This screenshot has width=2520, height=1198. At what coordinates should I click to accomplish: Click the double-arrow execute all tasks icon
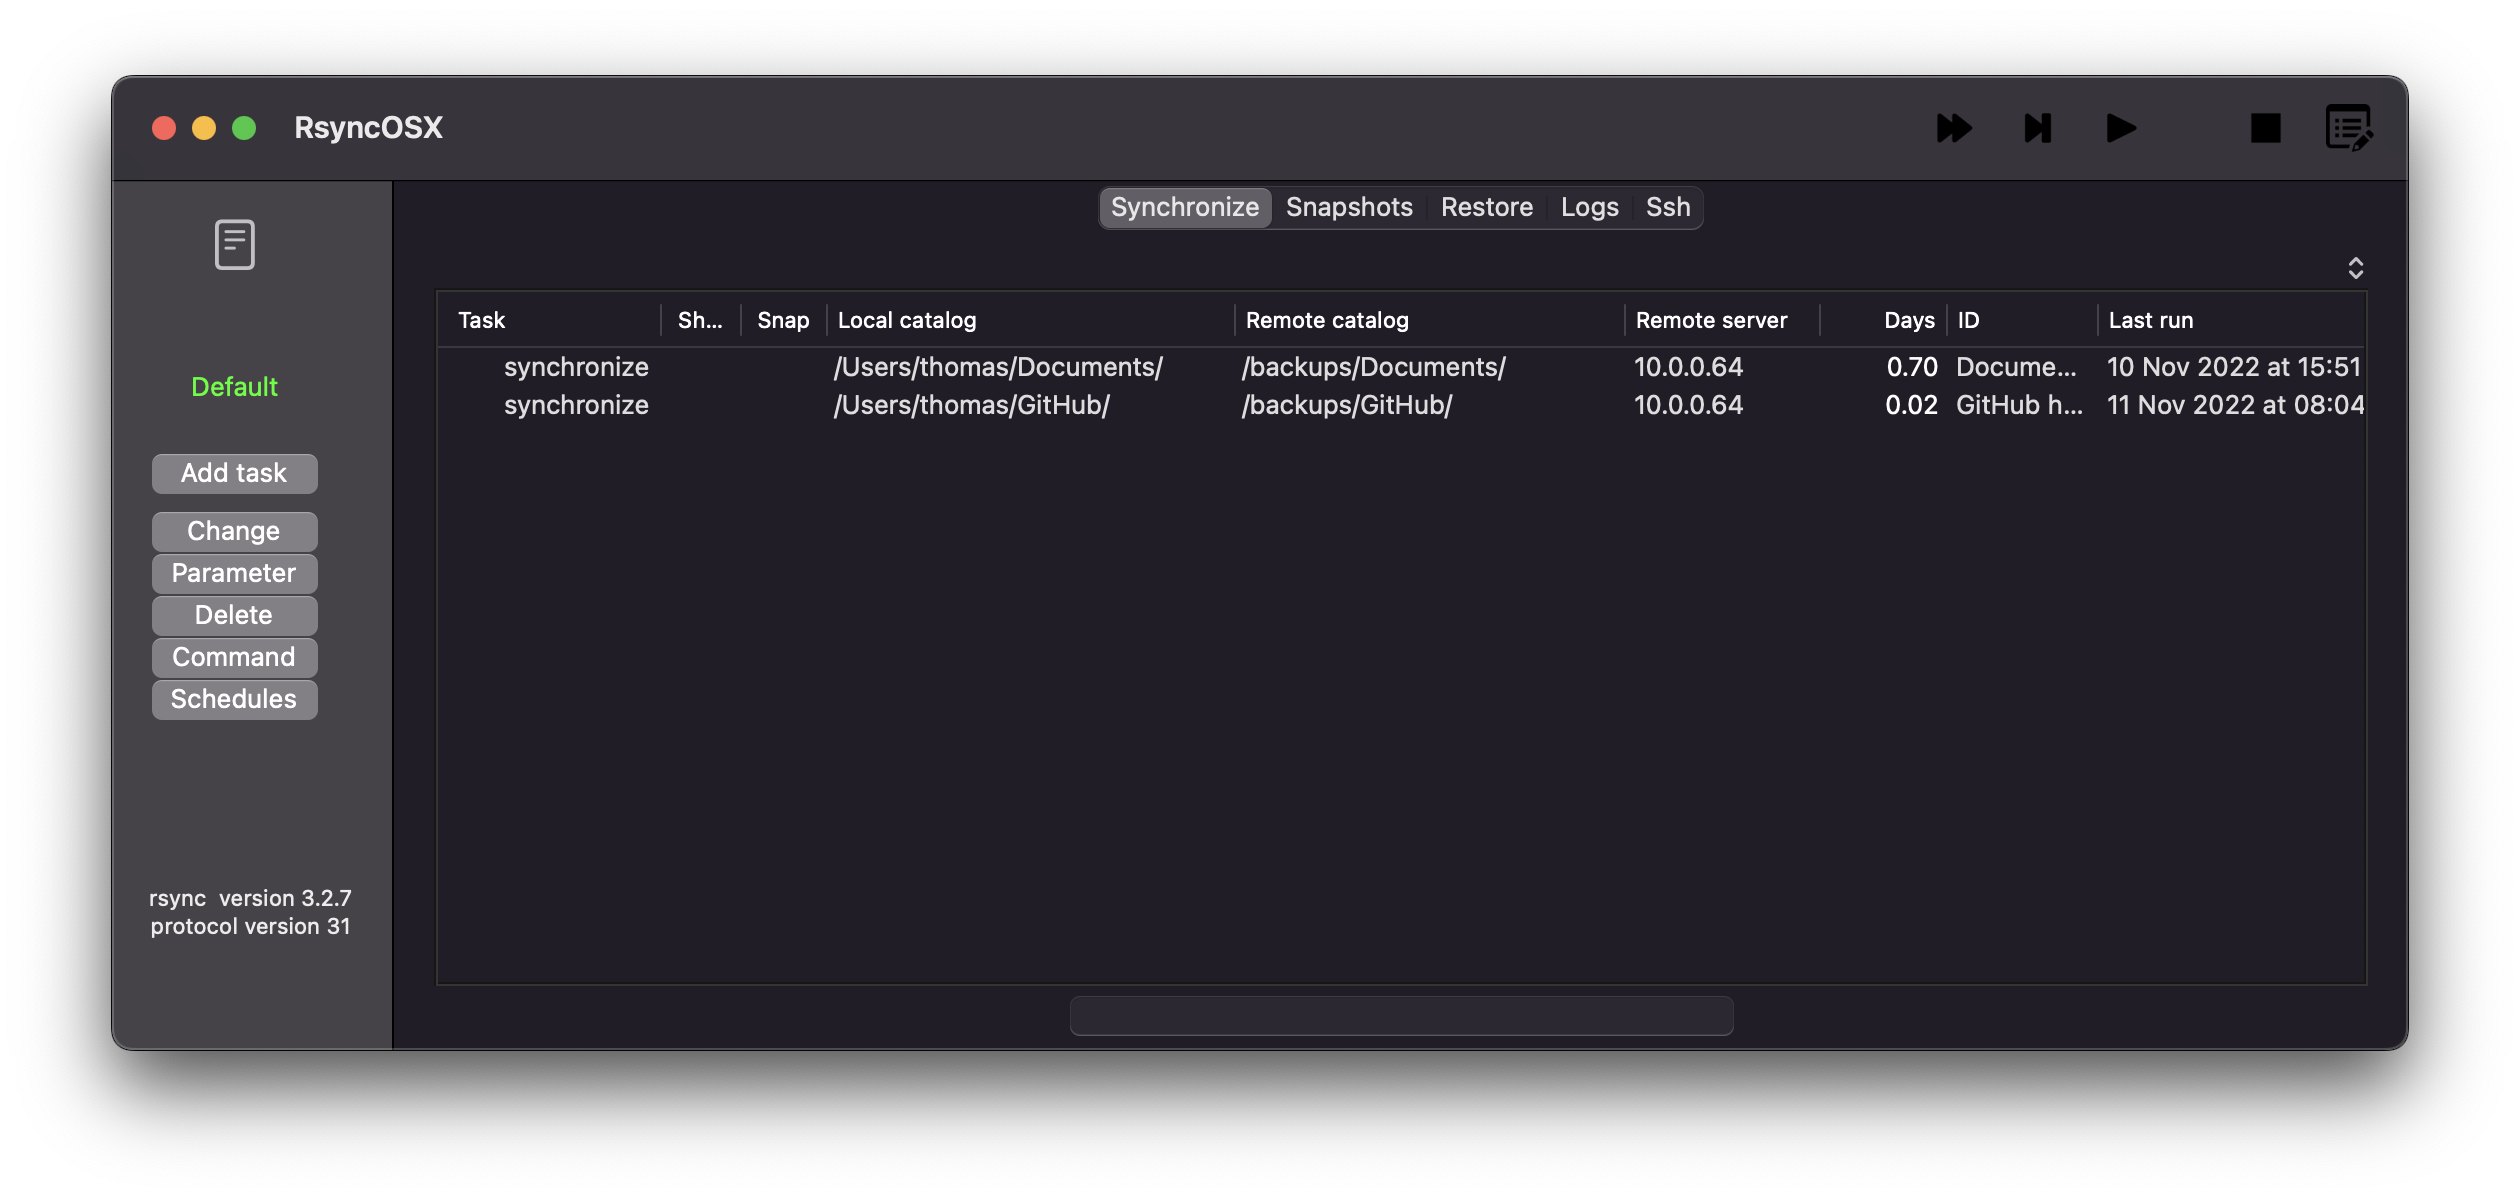pos(1953,128)
